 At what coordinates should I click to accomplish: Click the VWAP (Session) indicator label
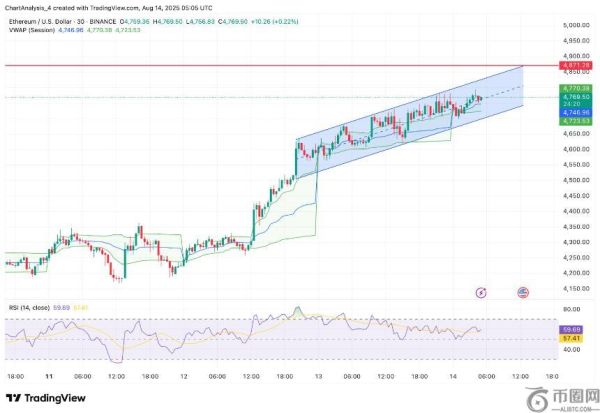pos(32,30)
